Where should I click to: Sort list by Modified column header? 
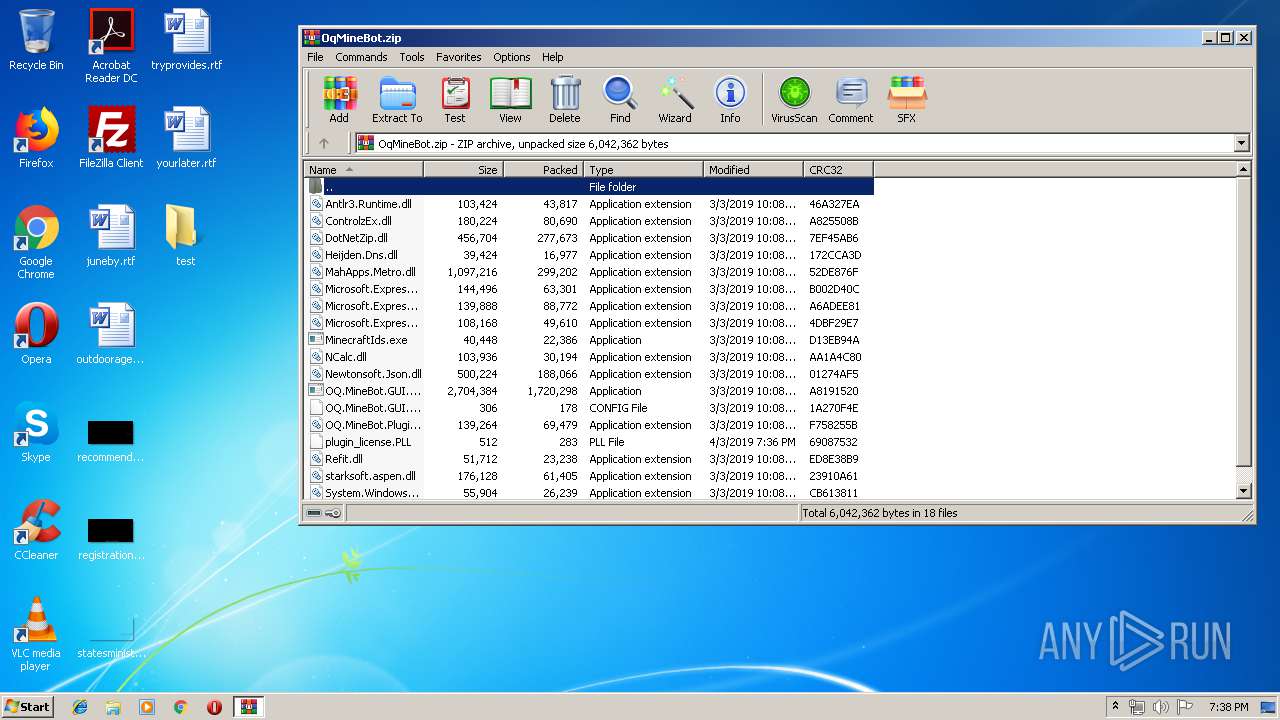754,169
